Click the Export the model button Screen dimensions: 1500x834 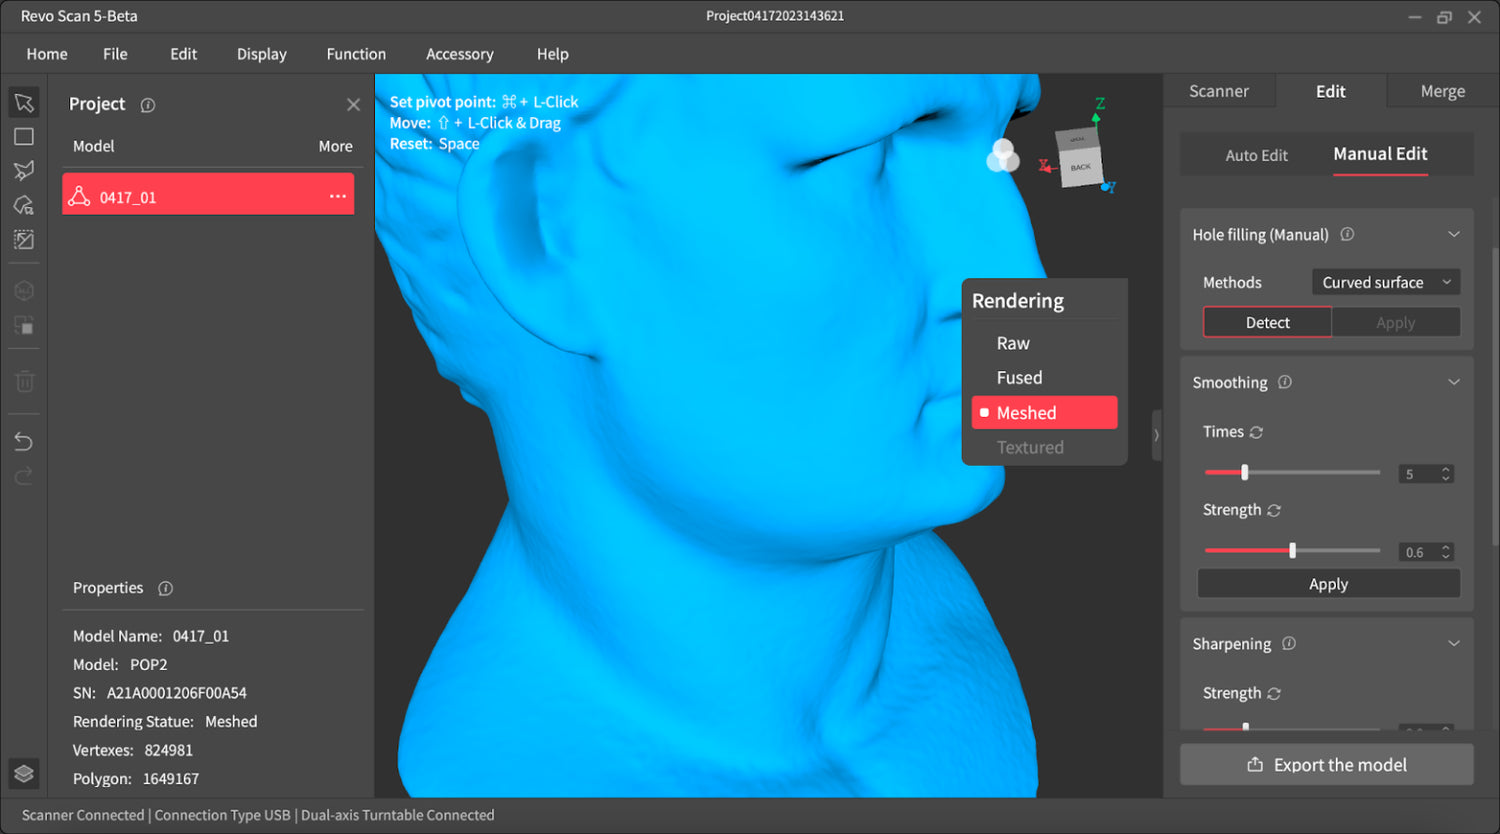click(1327, 764)
